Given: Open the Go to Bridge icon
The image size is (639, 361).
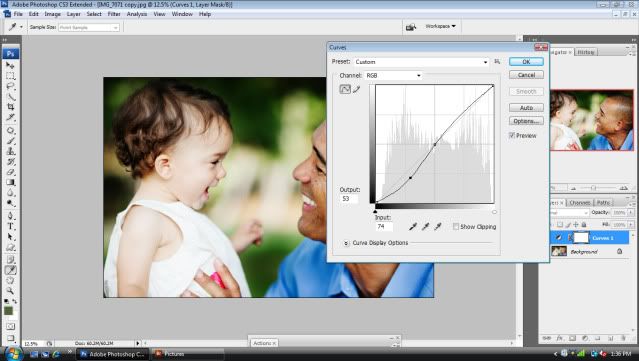Looking at the screenshot, I should point(411,27).
